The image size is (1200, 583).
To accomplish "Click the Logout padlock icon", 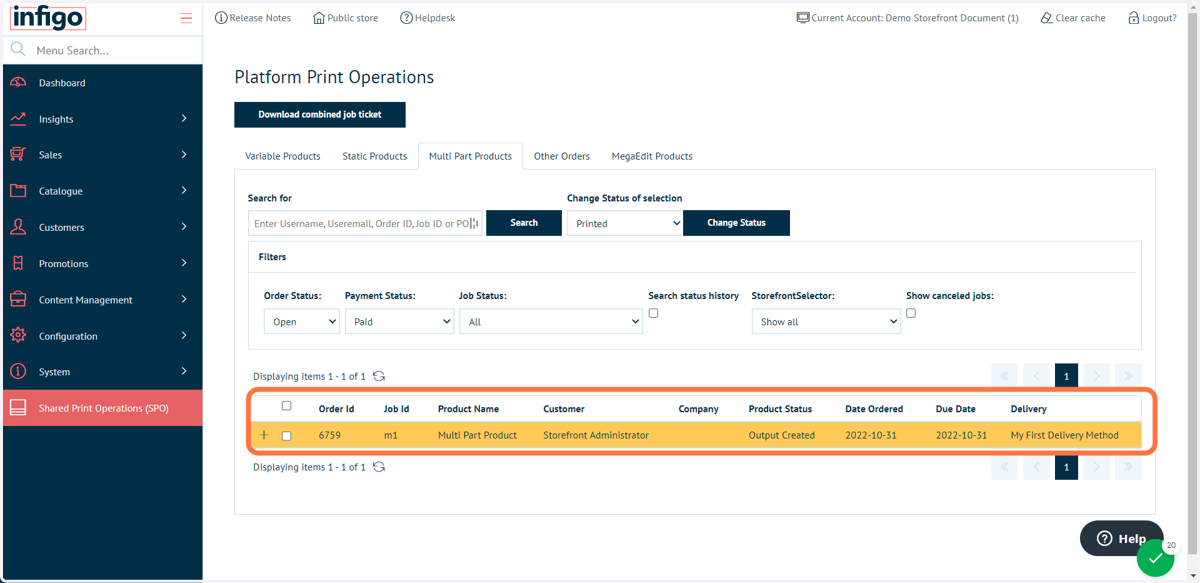I will [x=1134, y=18].
